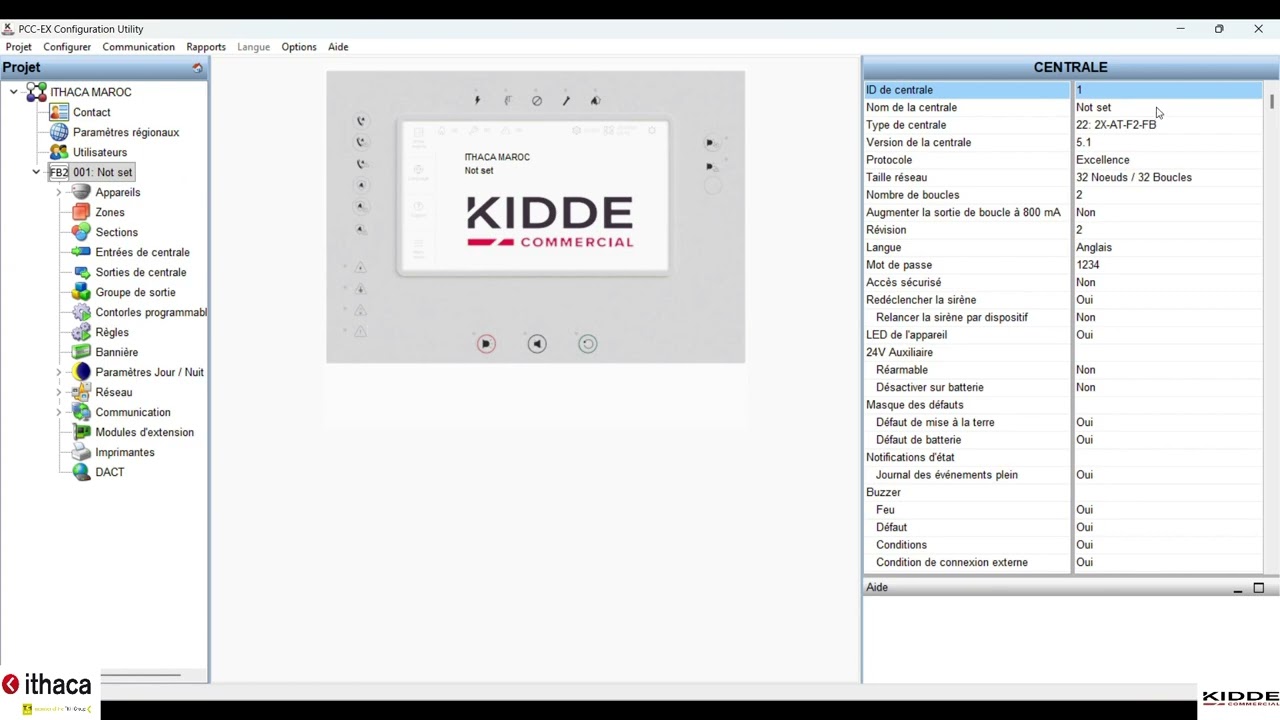The width and height of the screenshot is (1280, 720).
Task: Click the Règles icon
Action: 81,332
